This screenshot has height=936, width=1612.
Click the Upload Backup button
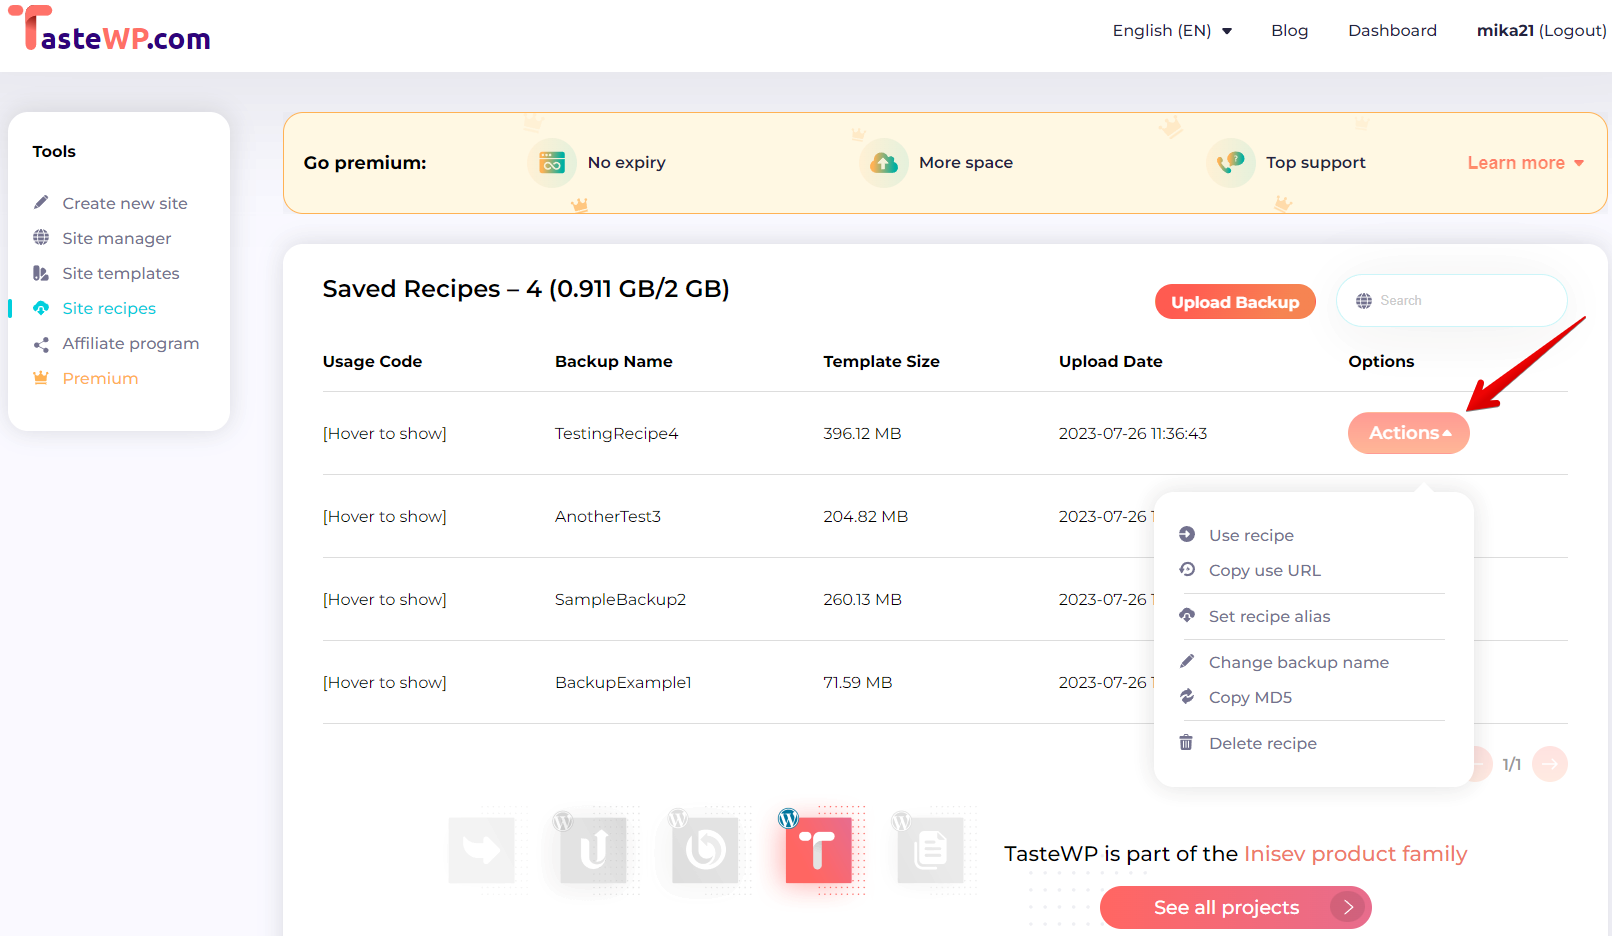[1235, 302]
